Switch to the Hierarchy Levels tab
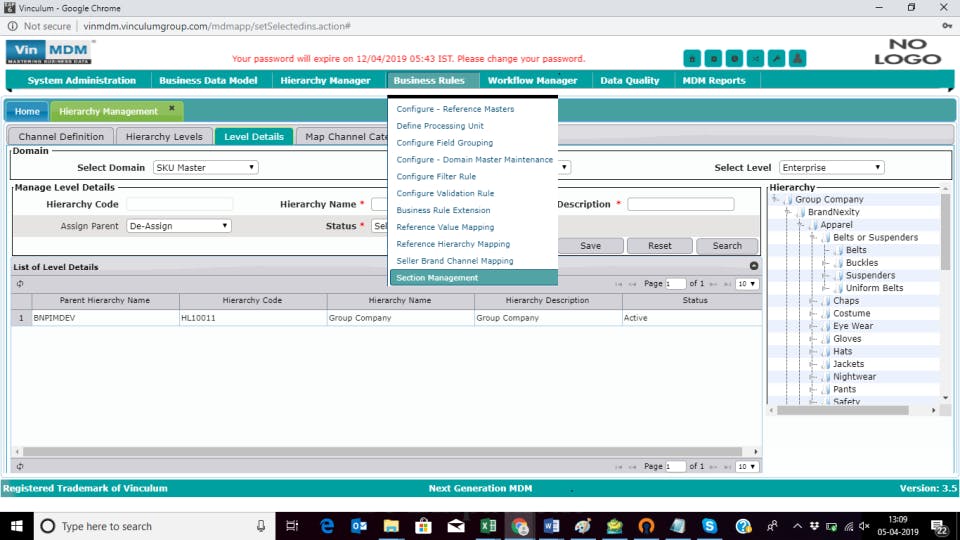The height and width of the screenshot is (540, 960). (163, 137)
